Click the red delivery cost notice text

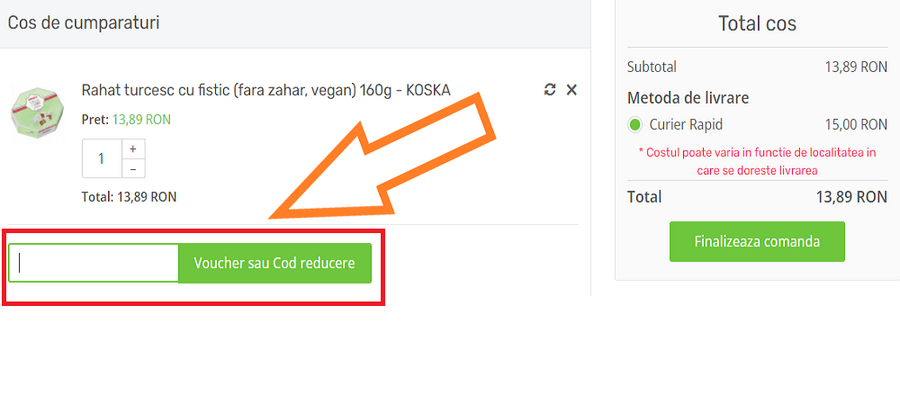tap(757, 161)
